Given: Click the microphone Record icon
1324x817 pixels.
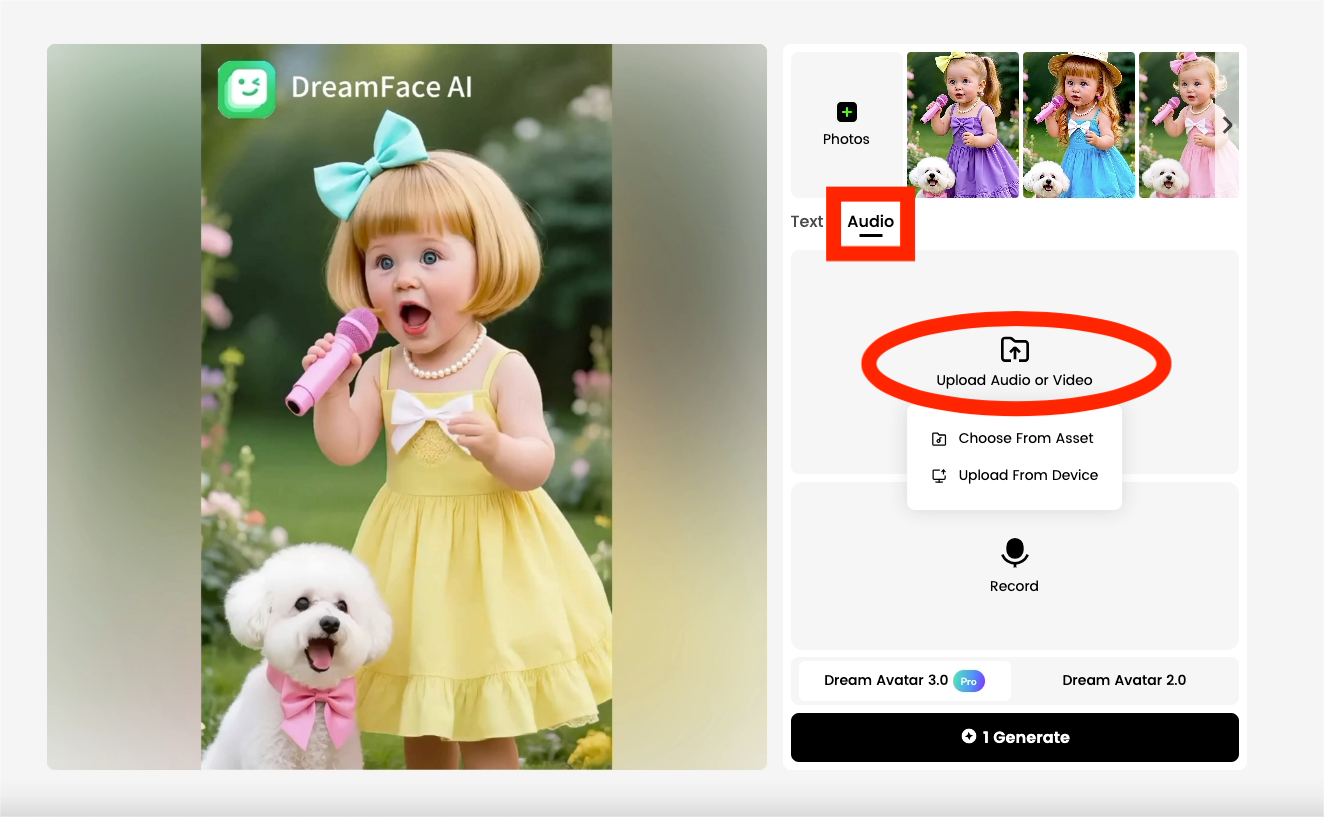Looking at the screenshot, I should click(1014, 552).
